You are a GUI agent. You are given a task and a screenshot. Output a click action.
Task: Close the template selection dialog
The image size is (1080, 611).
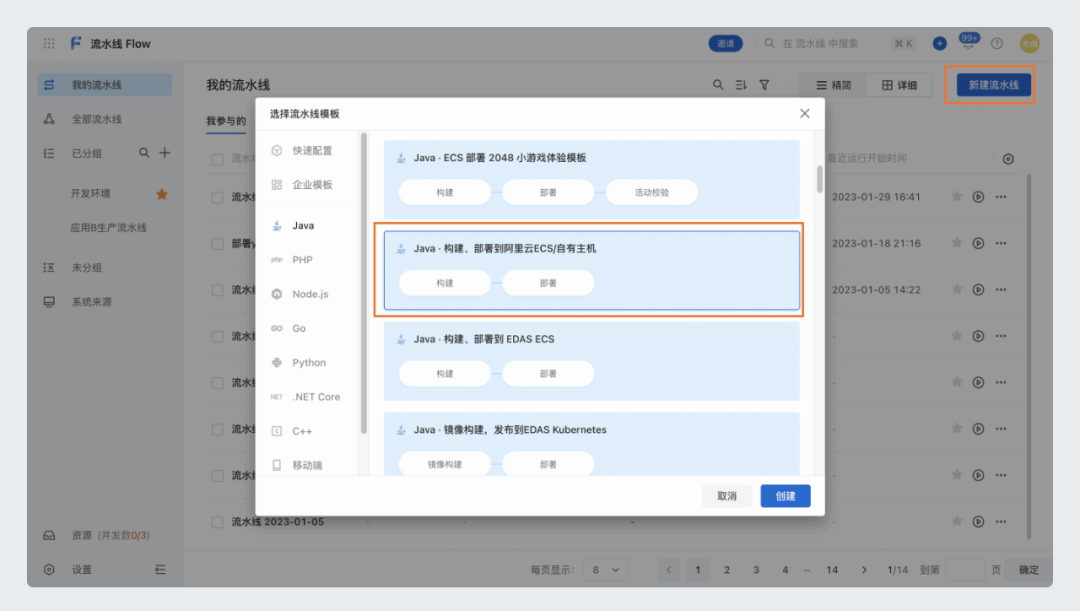pyautogui.click(x=804, y=114)
